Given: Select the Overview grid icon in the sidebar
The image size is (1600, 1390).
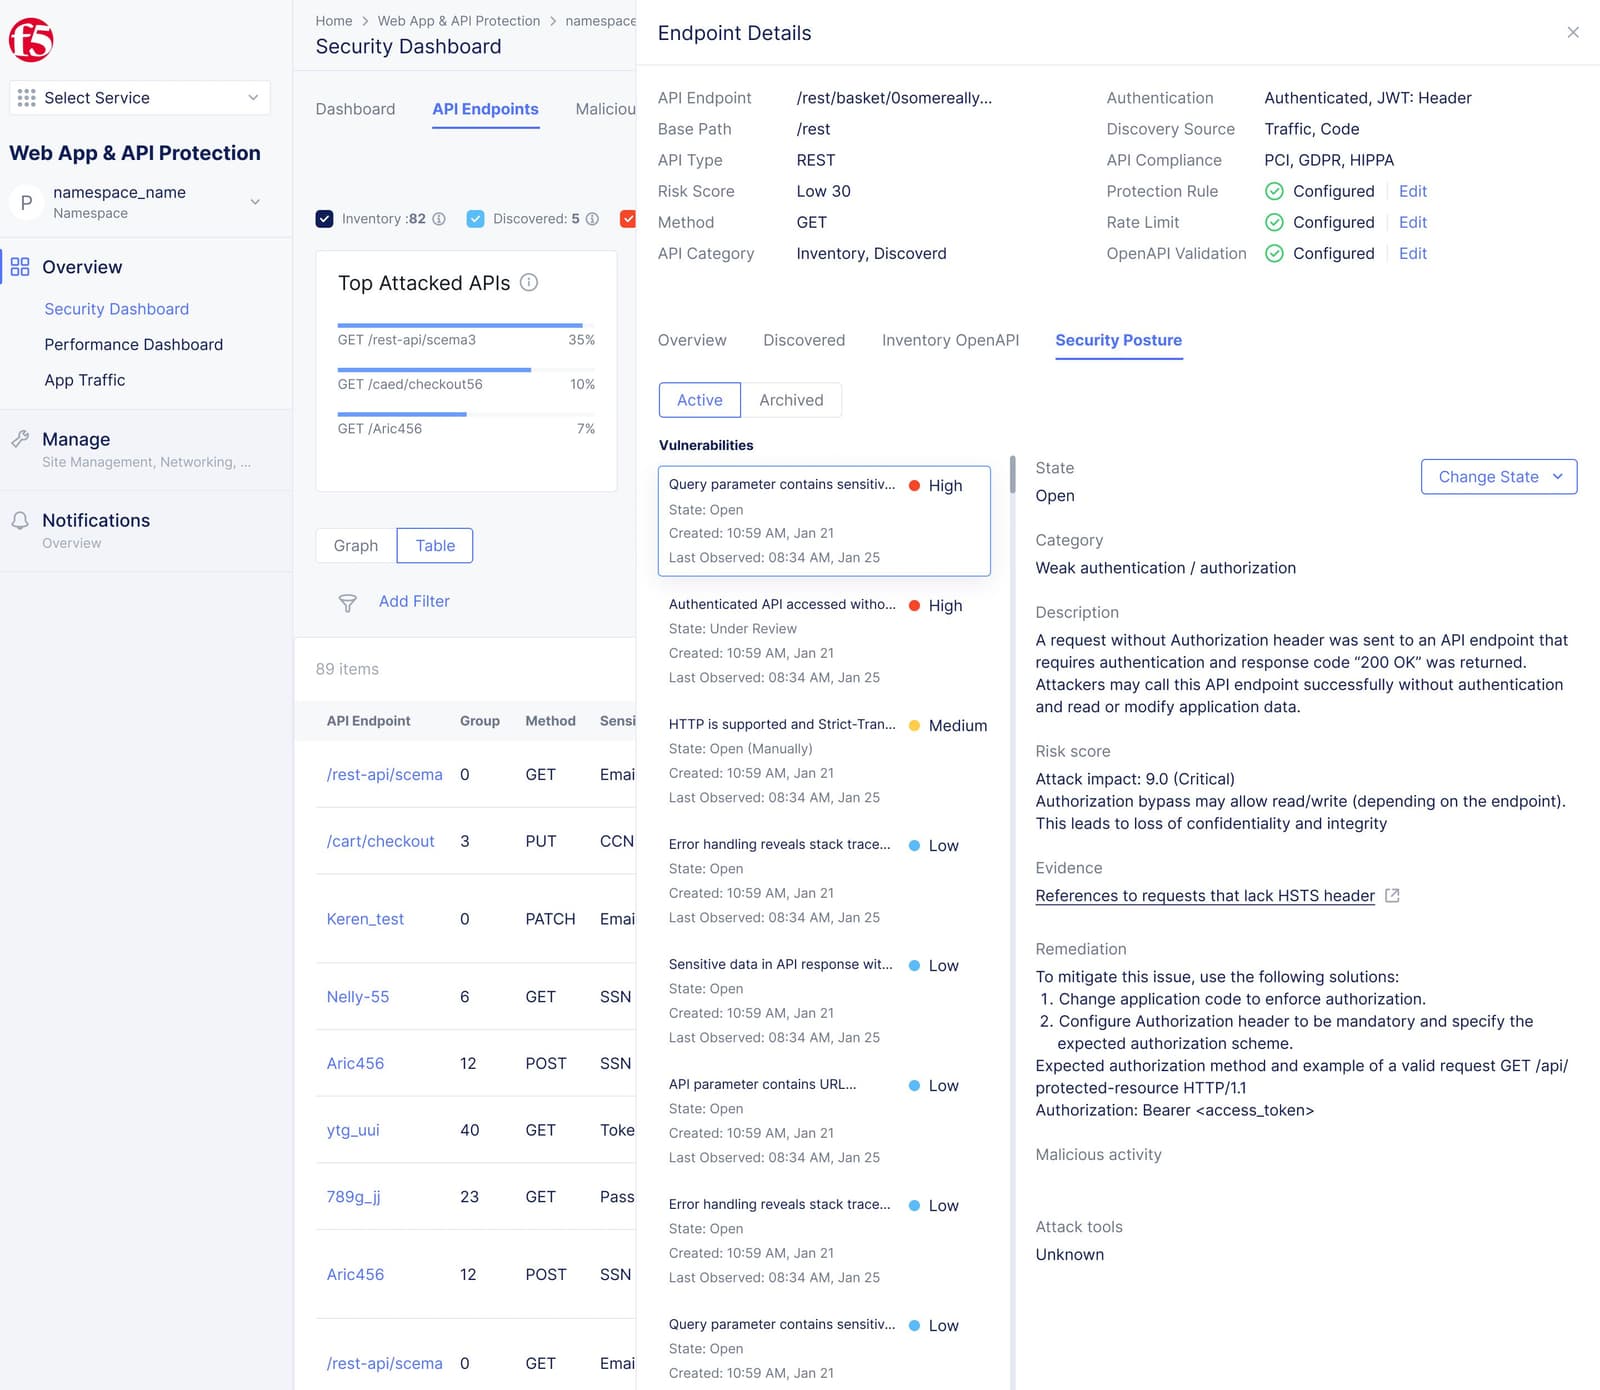Looking at the screenshot, I should 20,267.
